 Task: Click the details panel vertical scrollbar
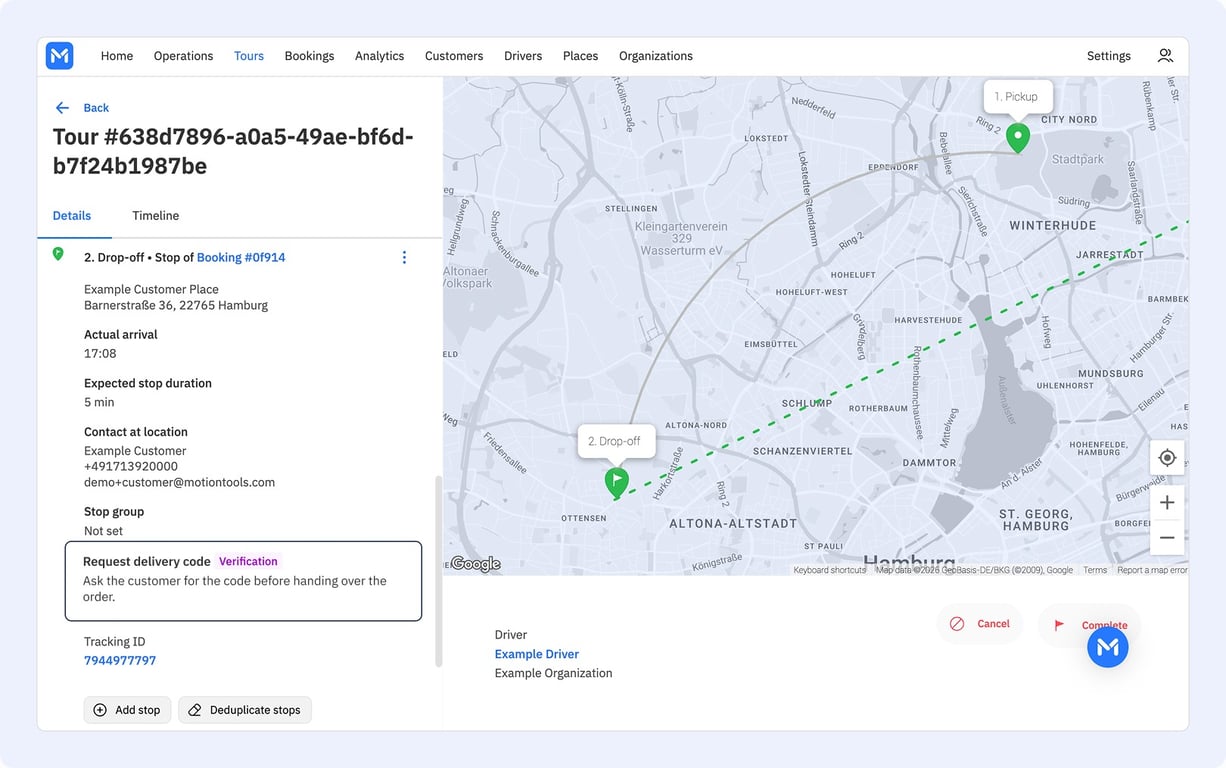coord(438,571)
